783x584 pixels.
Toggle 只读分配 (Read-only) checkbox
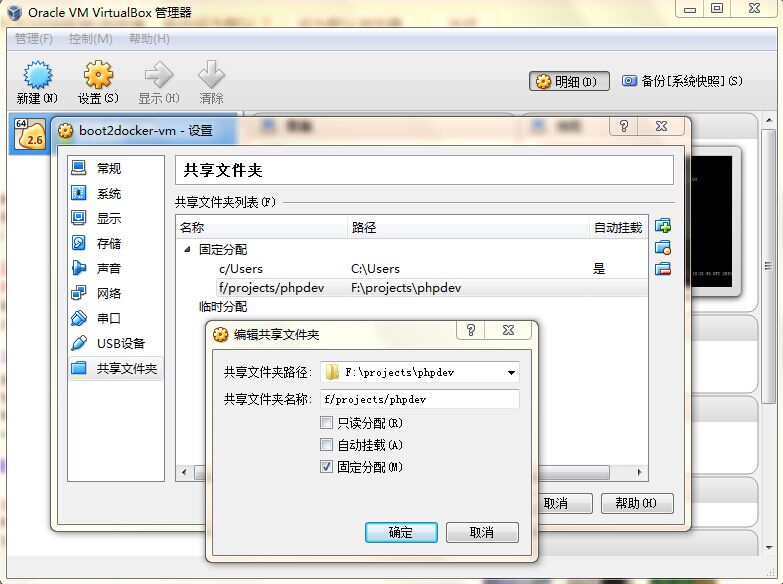[326, 423]
